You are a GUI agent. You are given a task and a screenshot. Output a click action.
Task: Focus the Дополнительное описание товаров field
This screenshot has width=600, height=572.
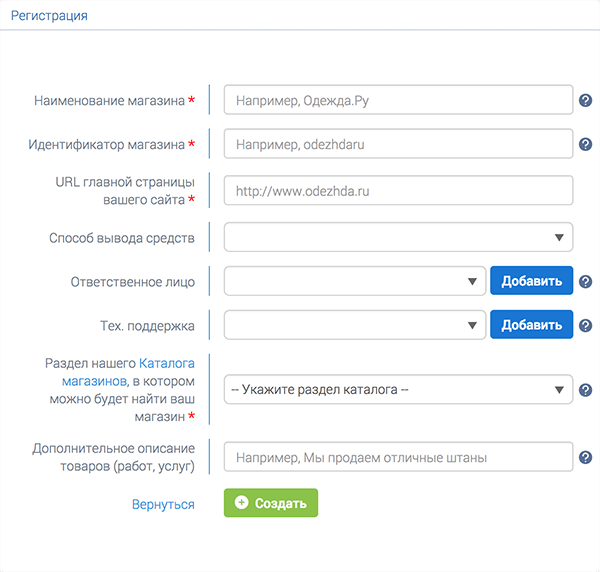click(398, 457)
